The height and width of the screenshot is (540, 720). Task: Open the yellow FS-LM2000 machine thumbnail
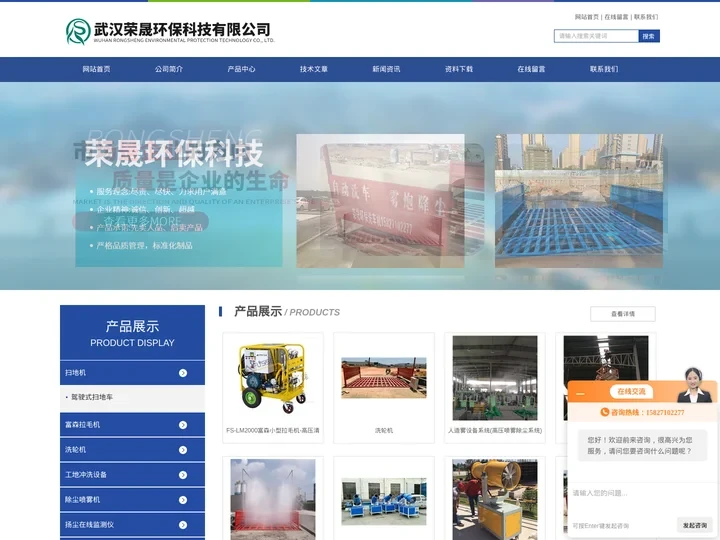(273, 378)
